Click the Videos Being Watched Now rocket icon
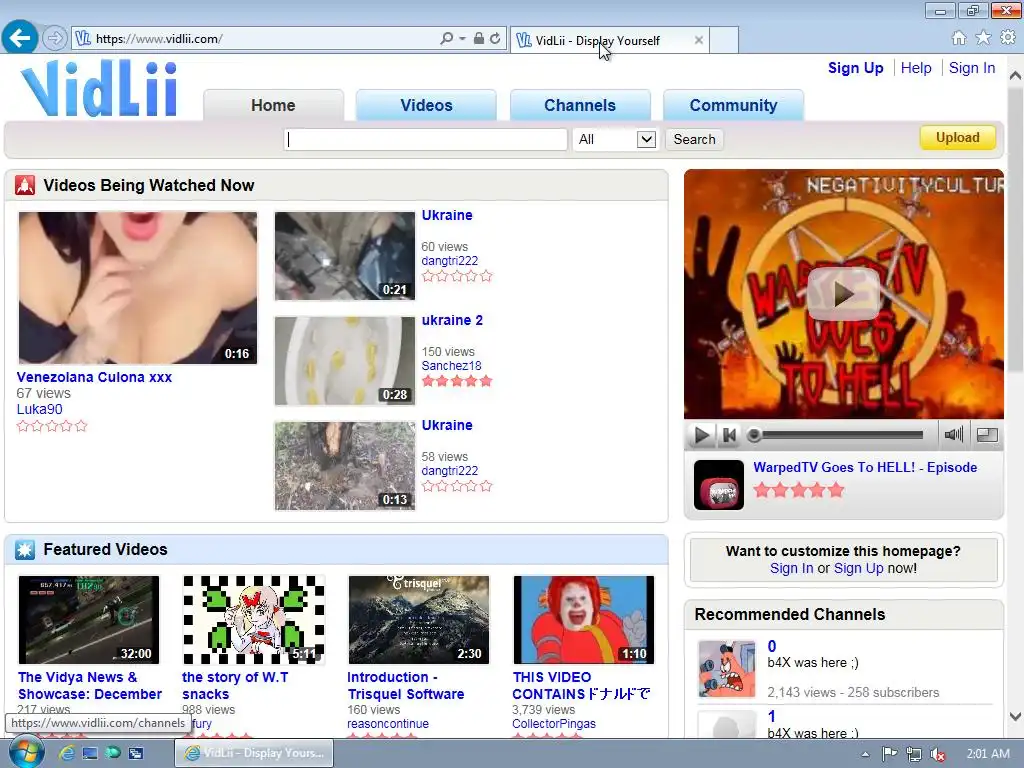 25,185
